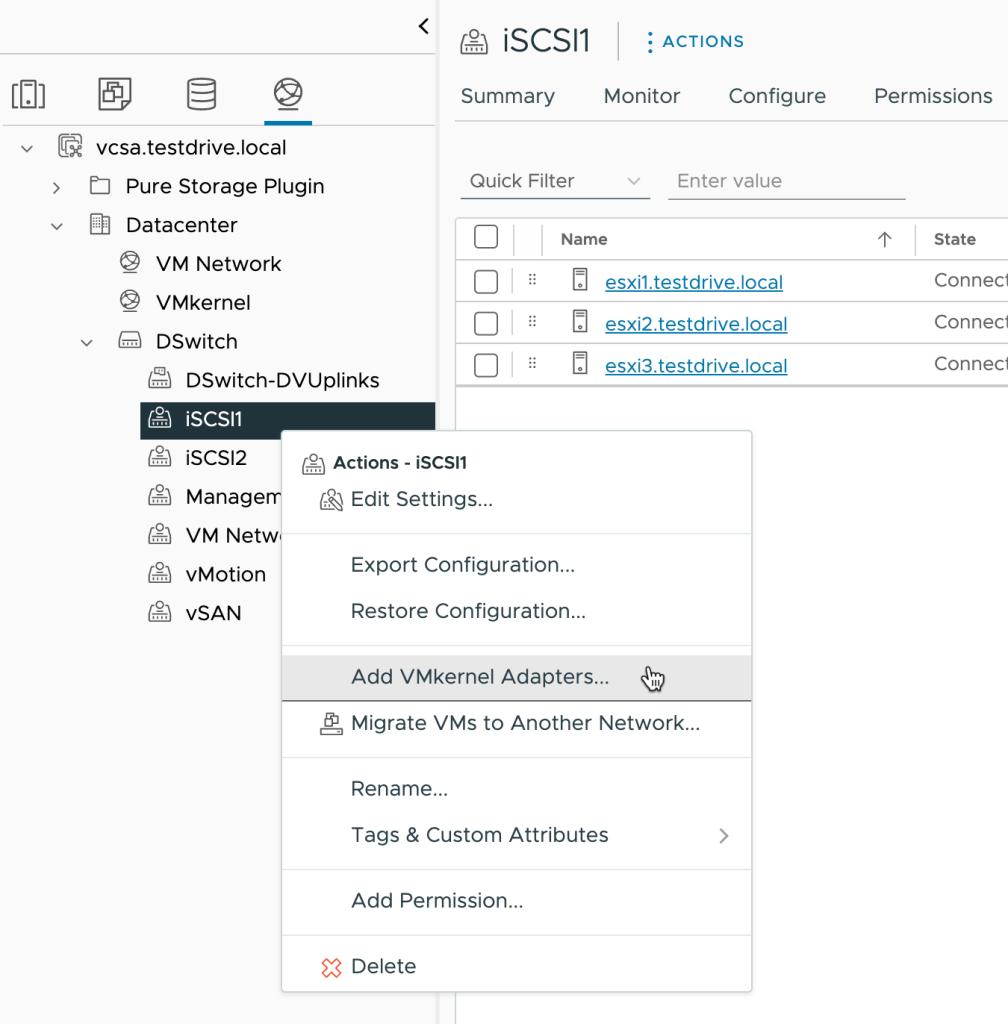Image resolution: width=1008 pixels, height=1024 pixels.
Task: Open the Quick Filter dropdown
Action: [x=555, y=181]
